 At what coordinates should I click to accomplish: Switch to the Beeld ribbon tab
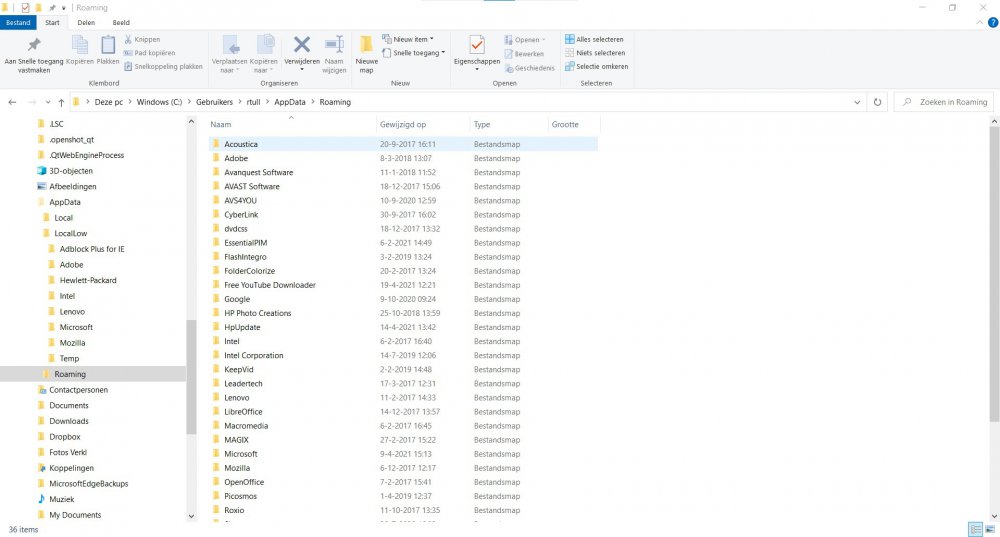click(120, 22)
